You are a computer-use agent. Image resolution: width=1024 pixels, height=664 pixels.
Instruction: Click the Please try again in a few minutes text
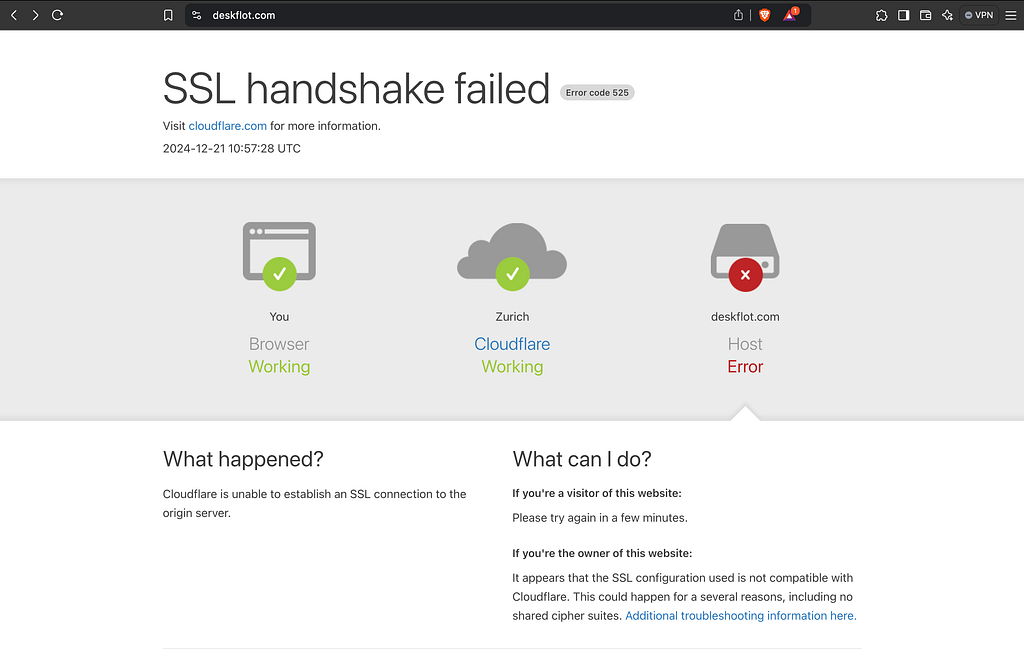coord(600,518)
